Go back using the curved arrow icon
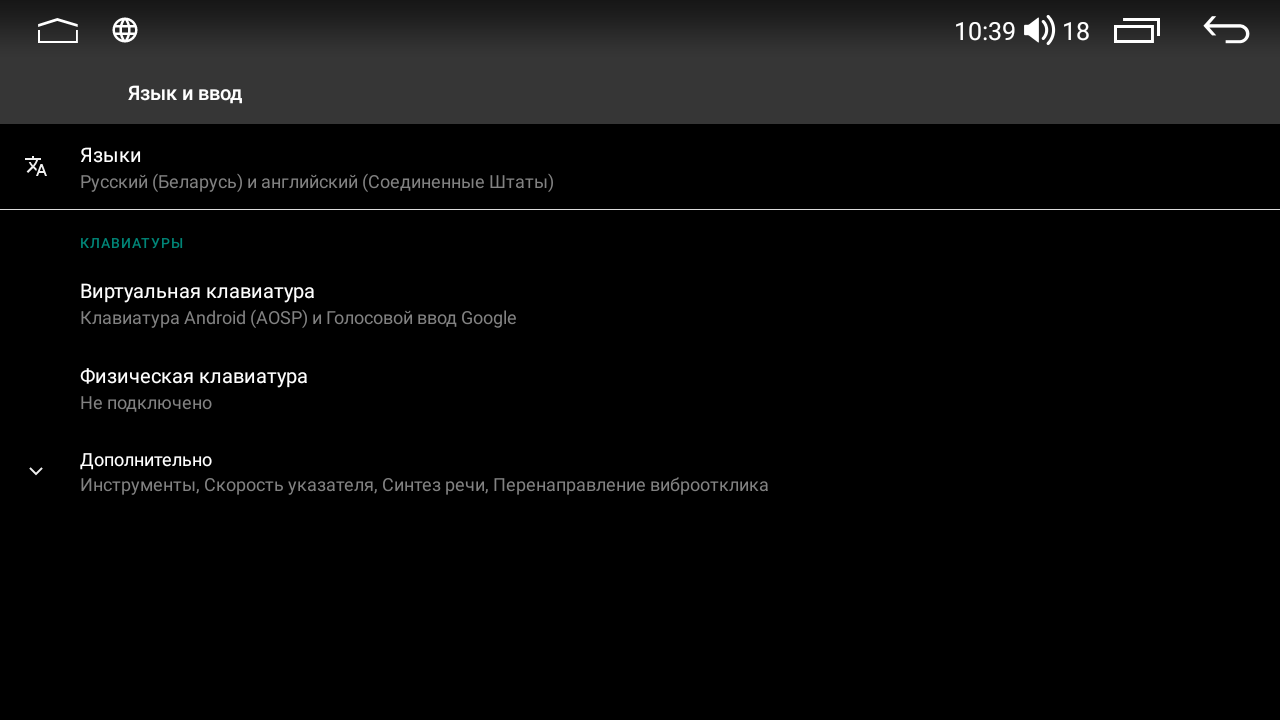 click(x=1226, y=30)
